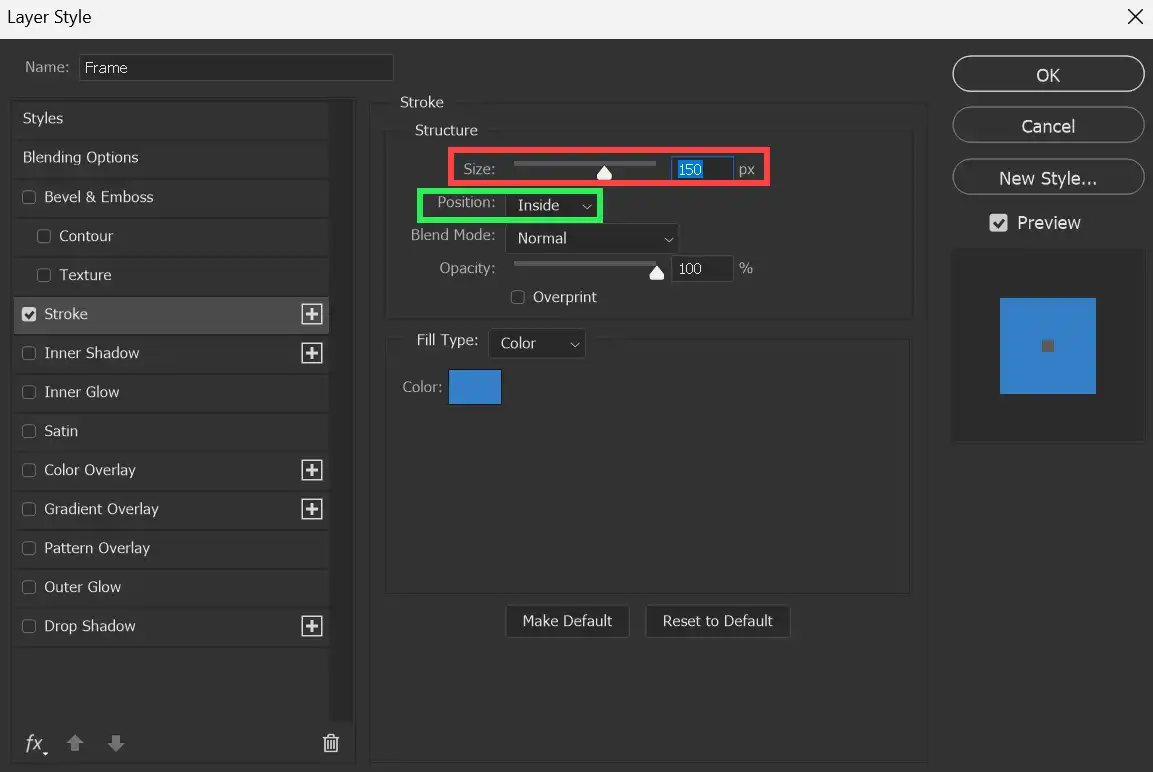Click the down arrow to move effect down

[115, 744]
